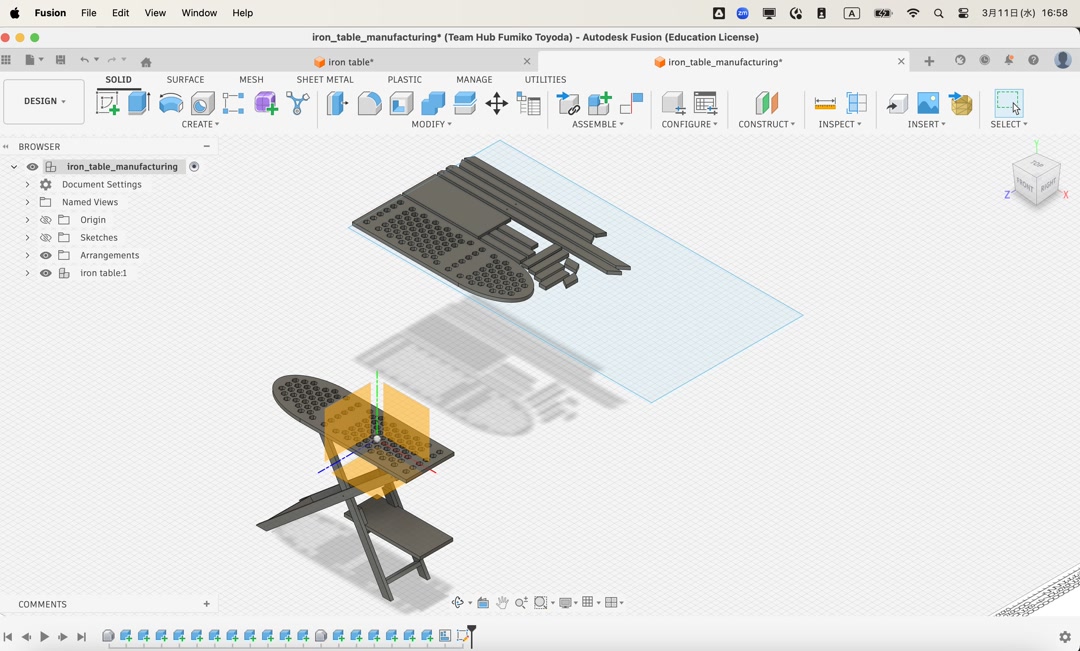The height and width of the screenshot is (651, 1080).
Task: Hide the iron table:1 component
Action: (45, 273)
